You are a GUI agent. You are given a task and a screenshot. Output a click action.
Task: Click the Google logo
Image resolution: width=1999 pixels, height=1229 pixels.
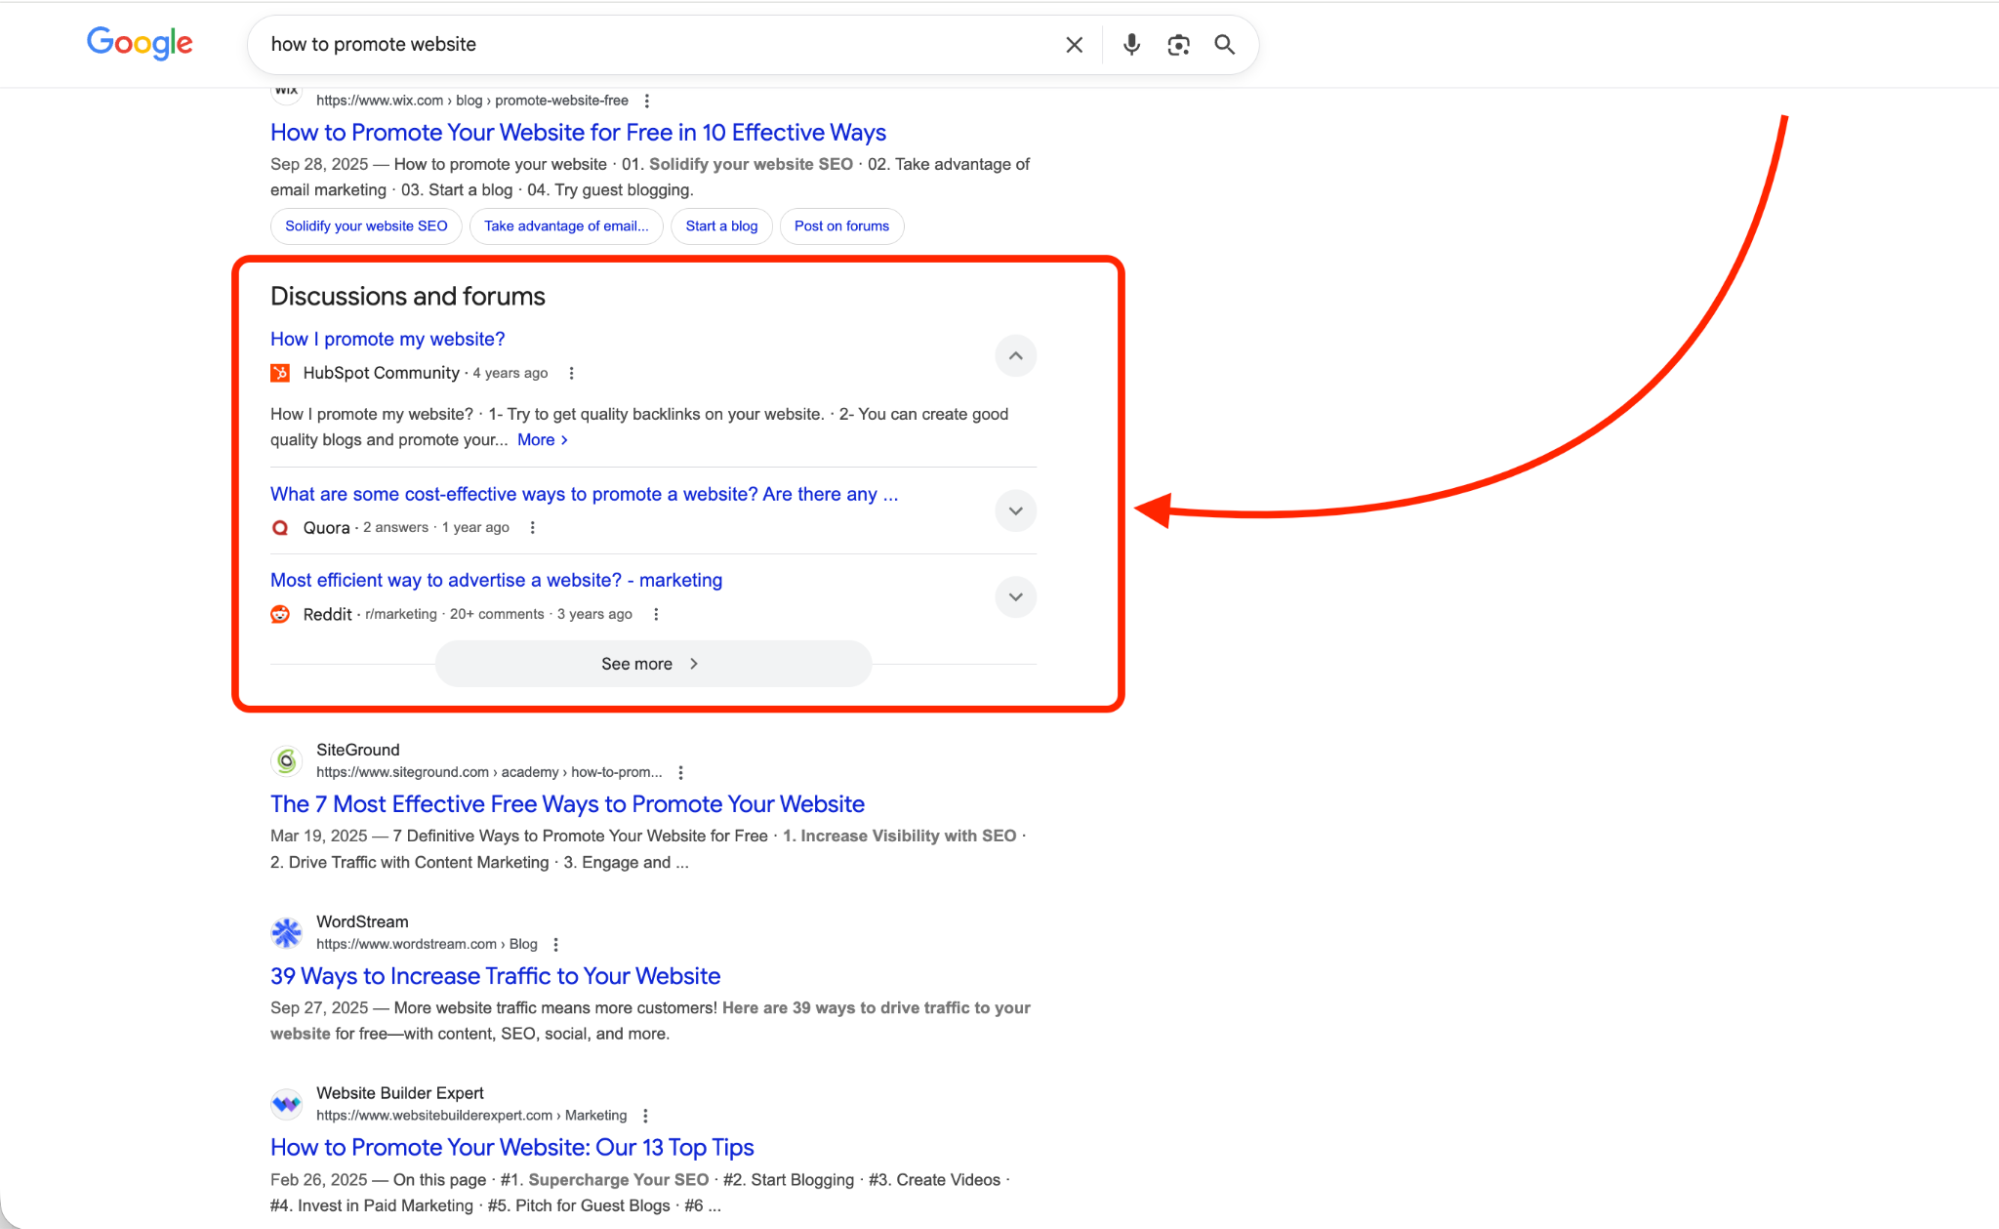[x=139, y=43]
